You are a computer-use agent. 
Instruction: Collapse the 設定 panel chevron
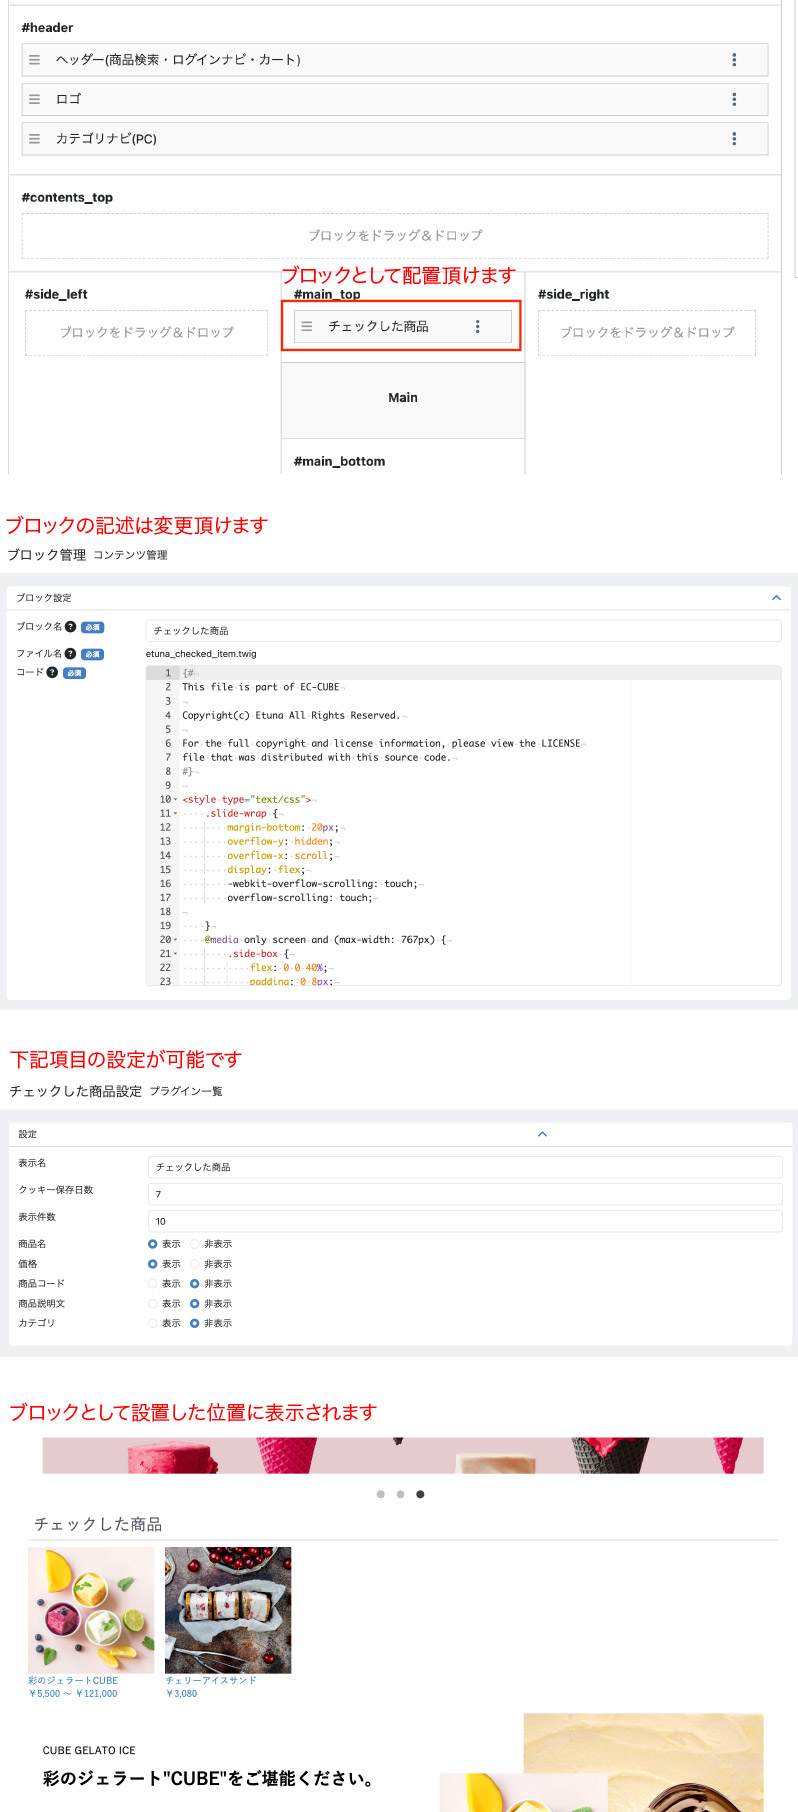coord(542,1134)
